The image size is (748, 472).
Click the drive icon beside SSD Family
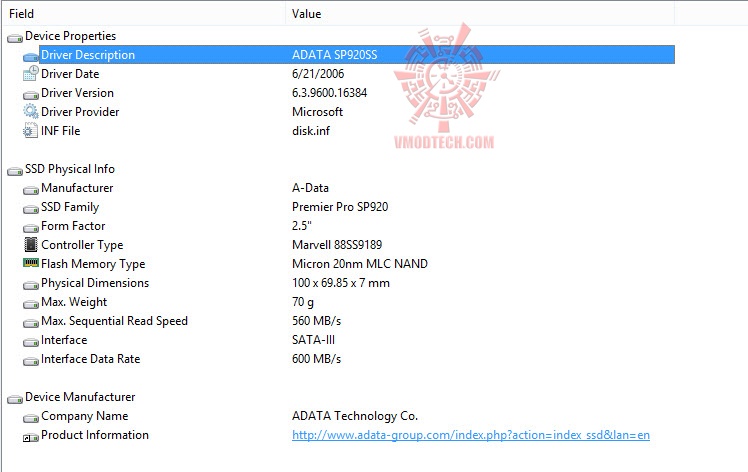[x=31, y=209]
